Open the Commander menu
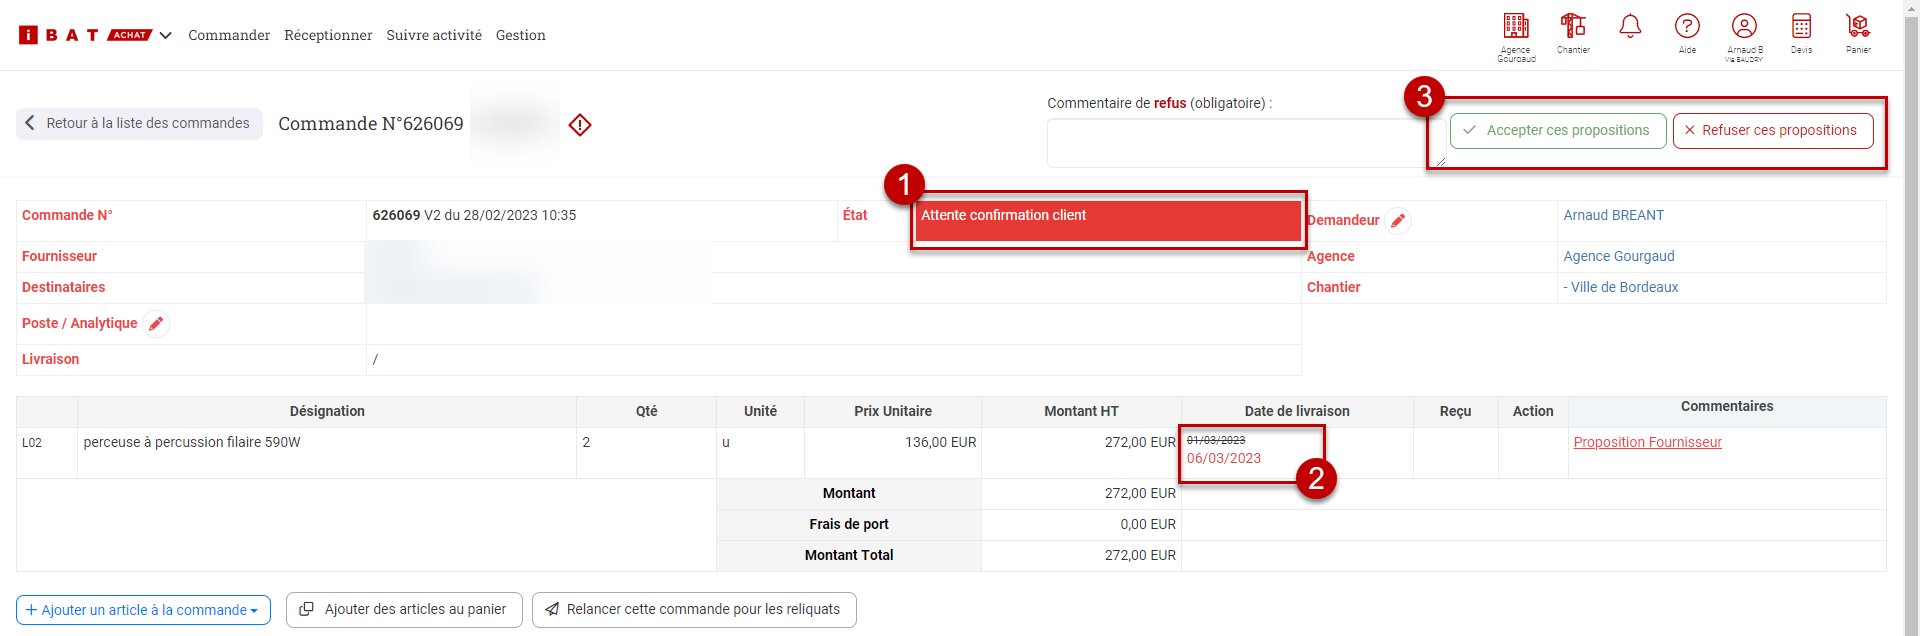1920x636 pixels. (x=229, y=35)
